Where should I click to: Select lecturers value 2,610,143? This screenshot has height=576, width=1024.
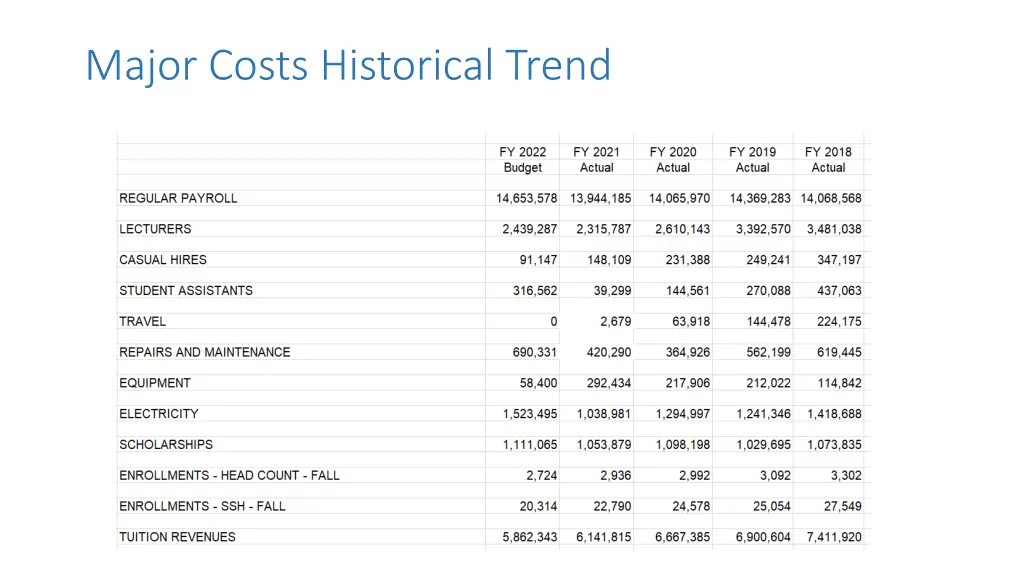682,229
